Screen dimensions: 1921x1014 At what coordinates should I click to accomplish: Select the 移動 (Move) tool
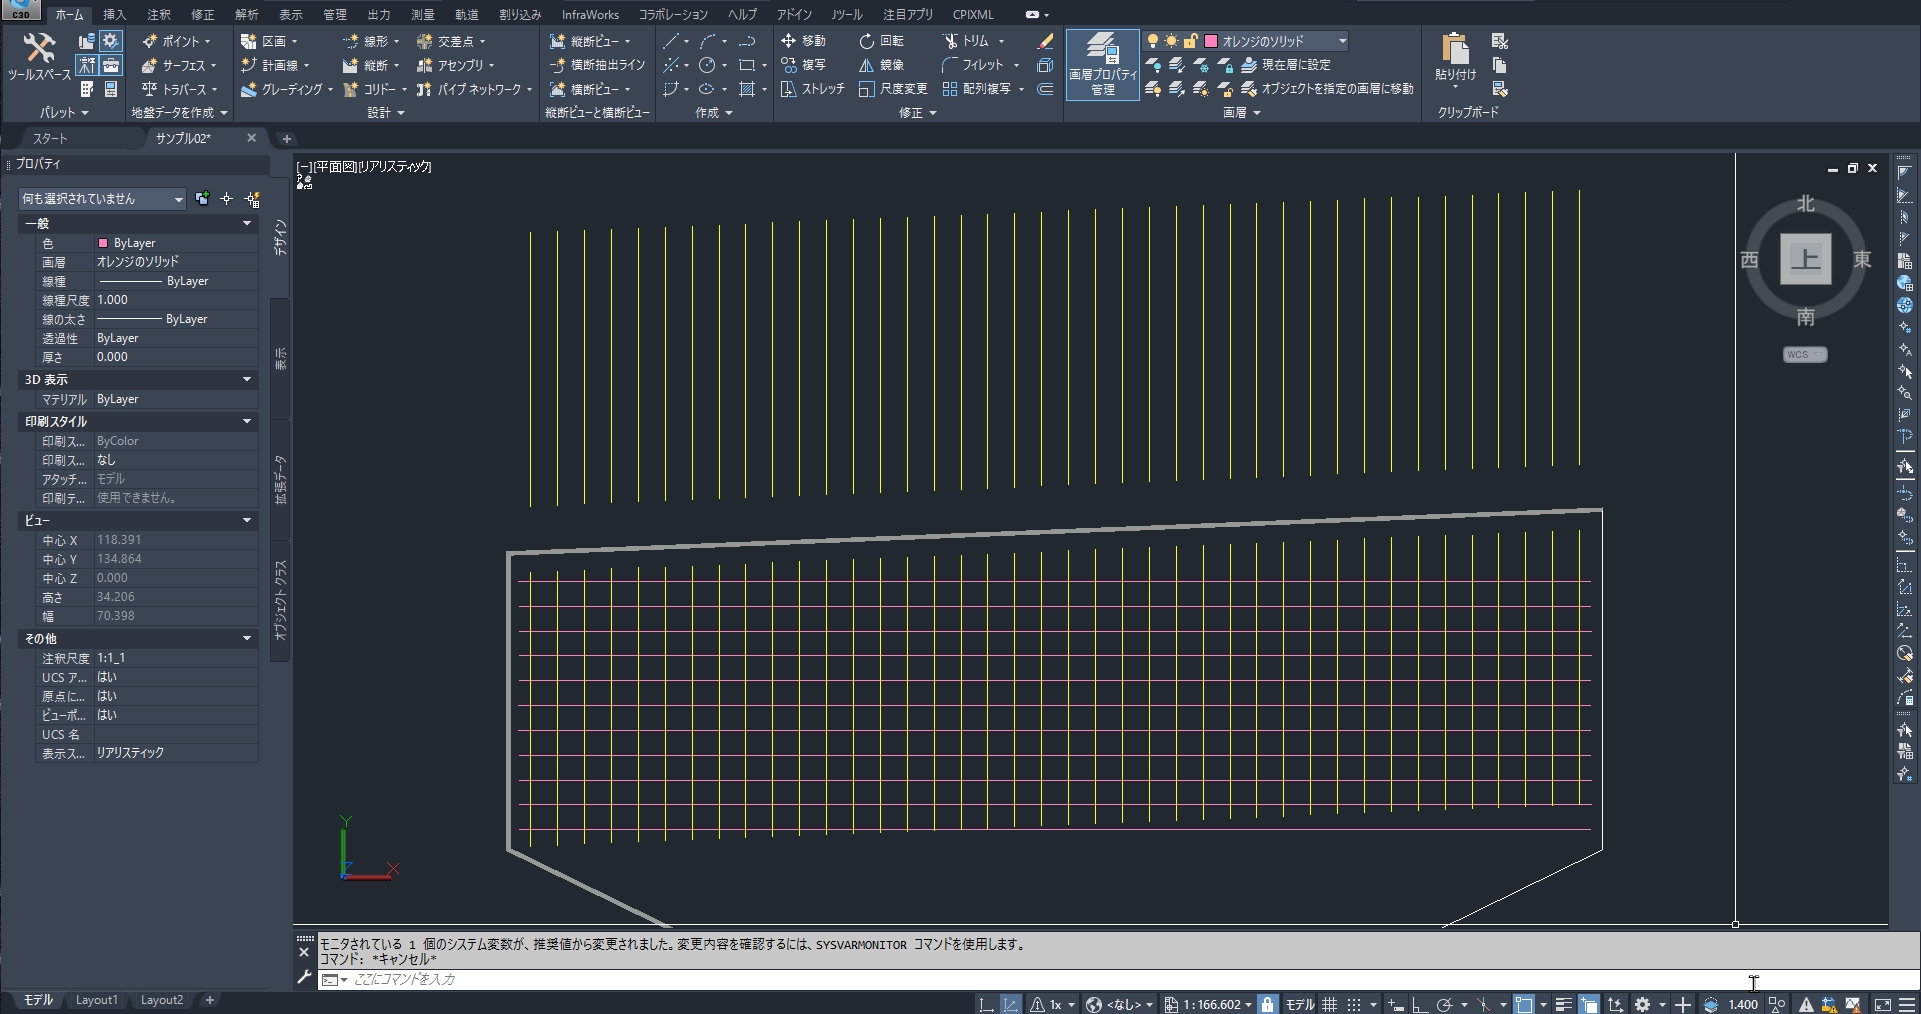click(x=806, y=40)
